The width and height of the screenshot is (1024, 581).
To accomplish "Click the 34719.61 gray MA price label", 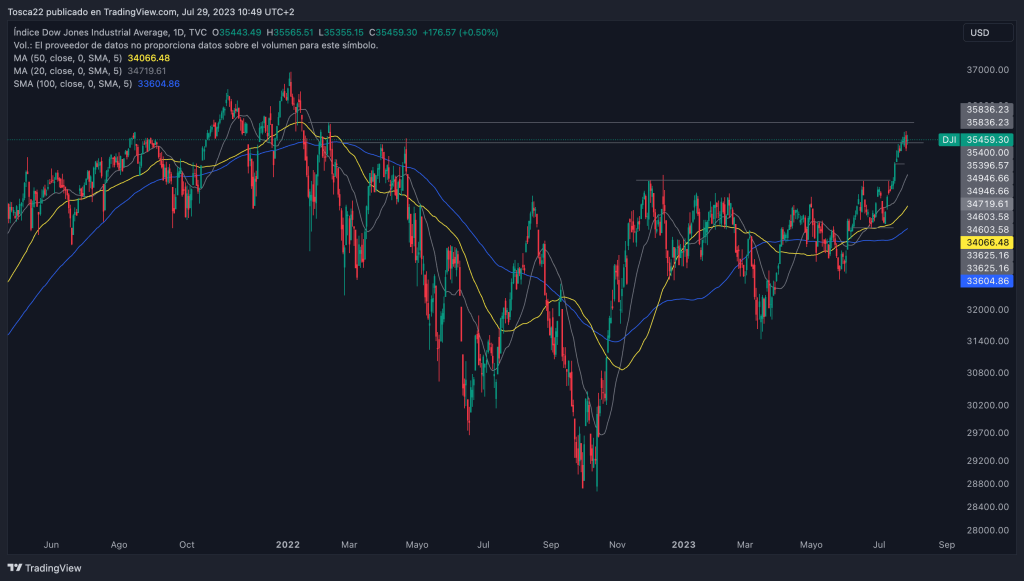I will coord(988,203).
